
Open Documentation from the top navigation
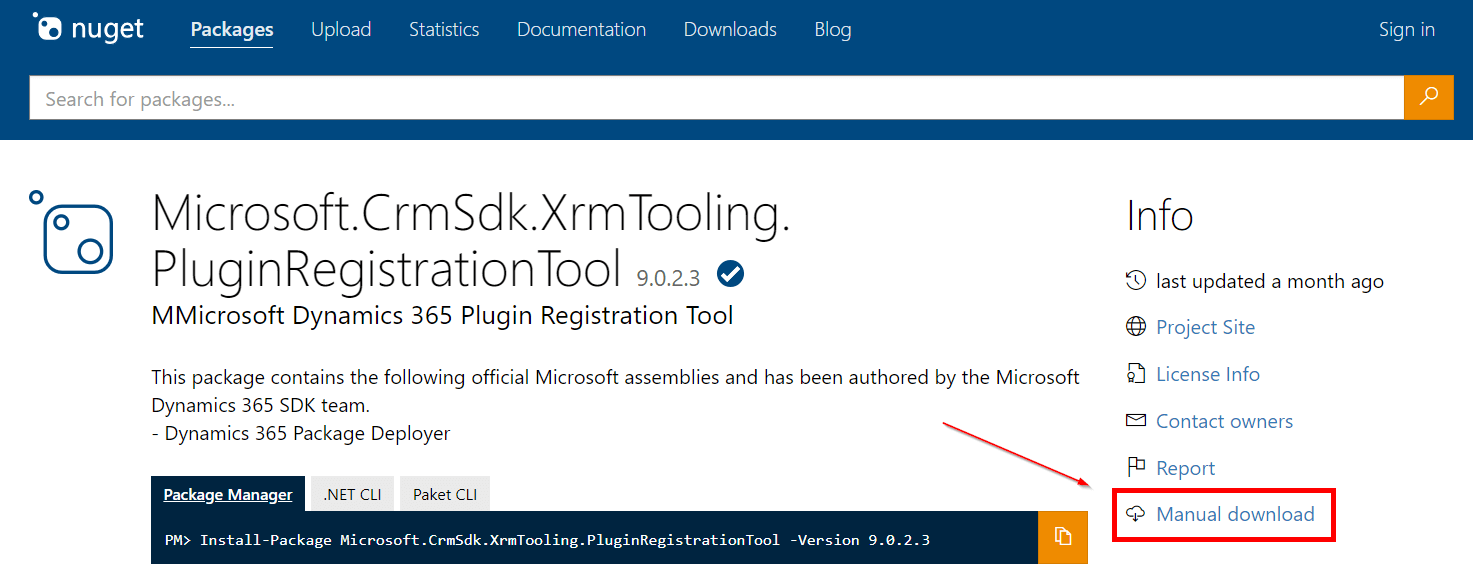click(581, 30)
